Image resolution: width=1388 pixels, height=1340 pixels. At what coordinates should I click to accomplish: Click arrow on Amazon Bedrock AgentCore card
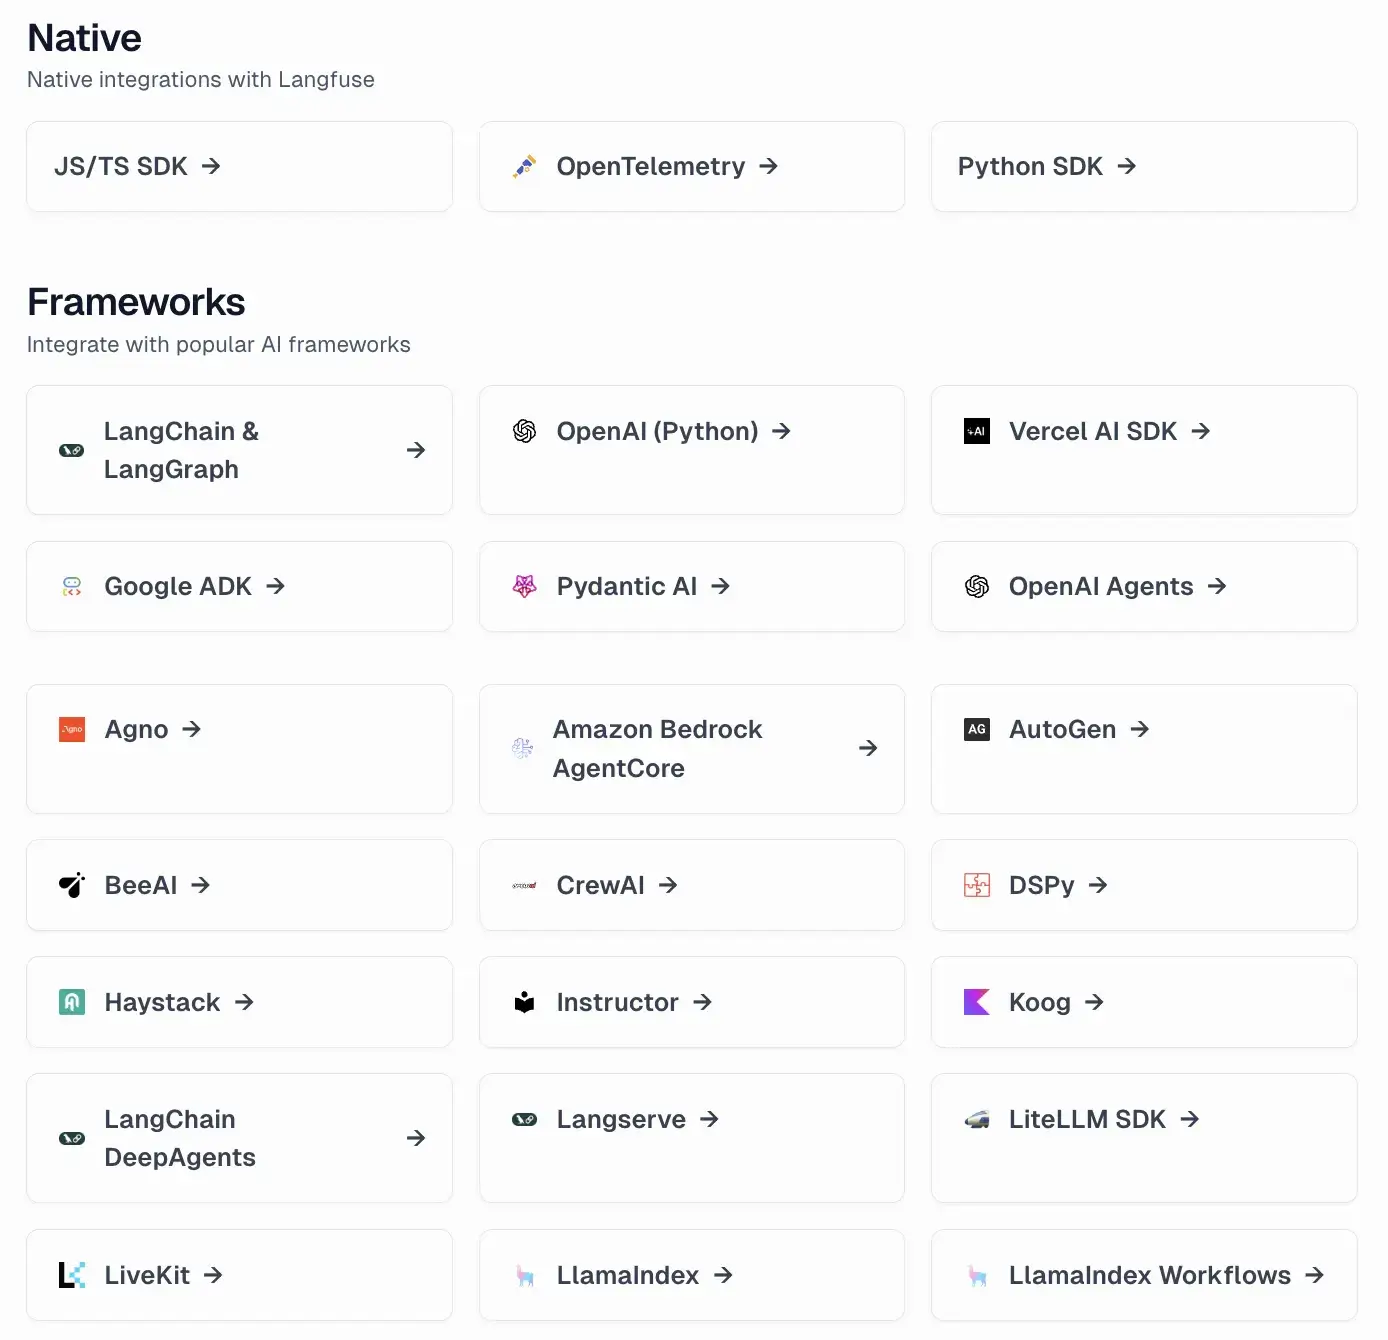click(868, 749)
